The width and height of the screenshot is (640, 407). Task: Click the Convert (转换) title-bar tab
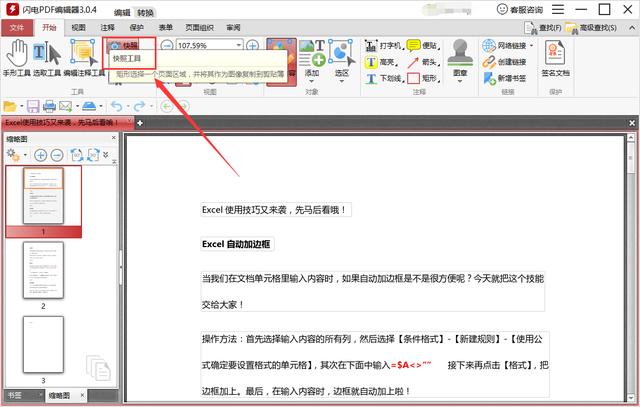(145, 13)
